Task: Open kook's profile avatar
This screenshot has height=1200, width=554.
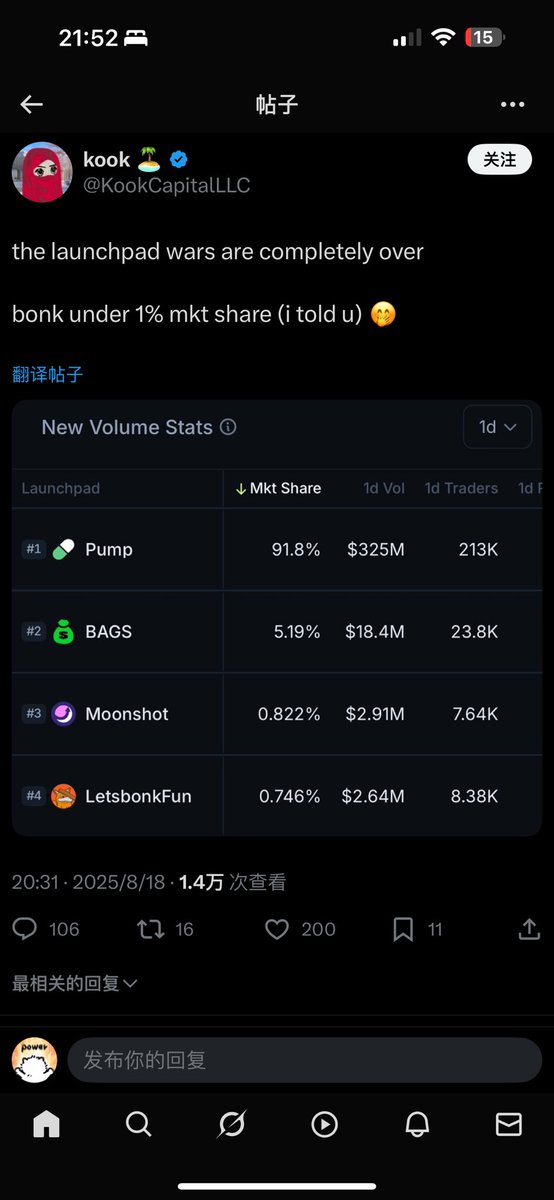Action: [42, 171]
